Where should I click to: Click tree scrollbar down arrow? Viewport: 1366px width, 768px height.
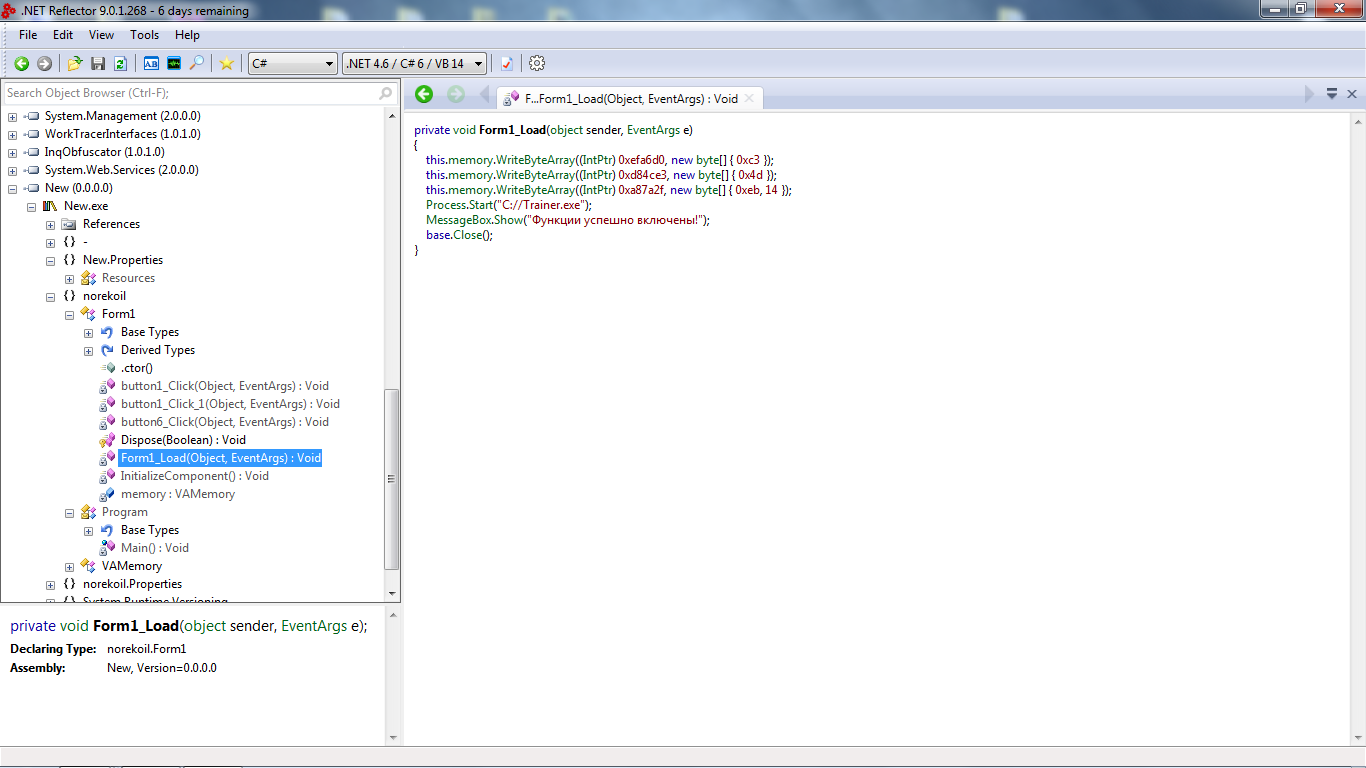[392, 592]
